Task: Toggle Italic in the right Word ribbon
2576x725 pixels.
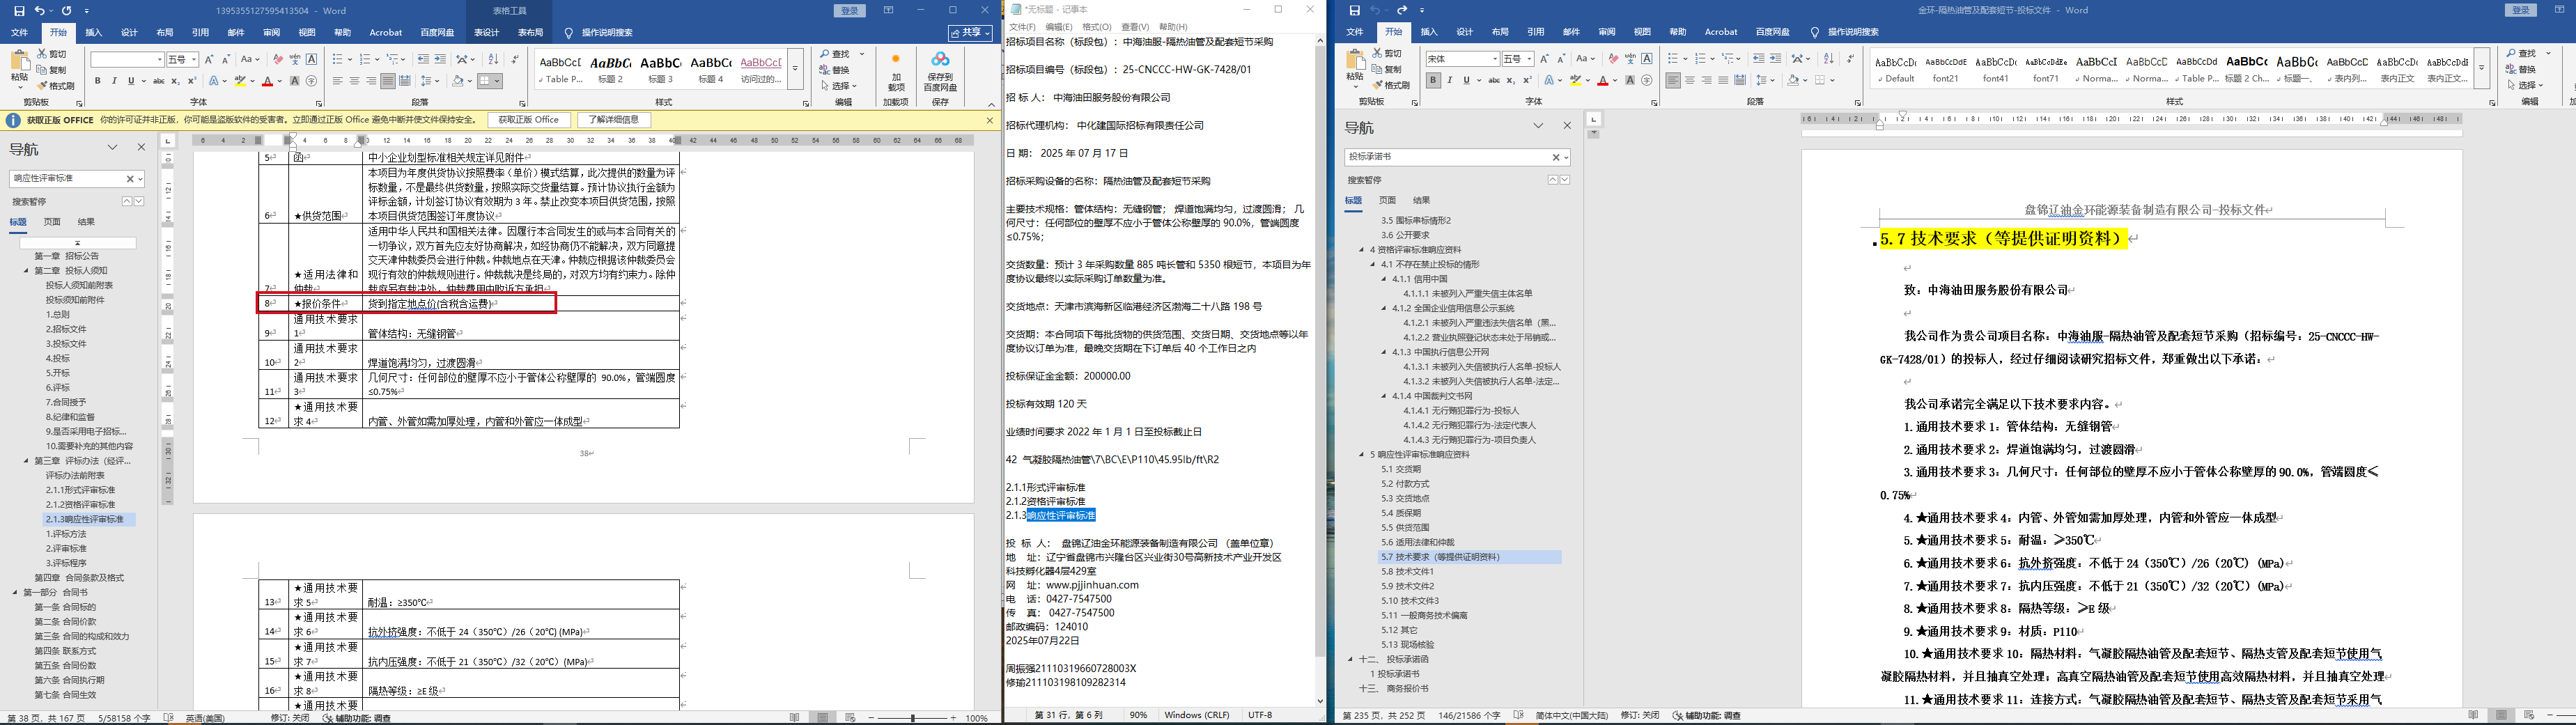Action: (x=1450, y=80)
